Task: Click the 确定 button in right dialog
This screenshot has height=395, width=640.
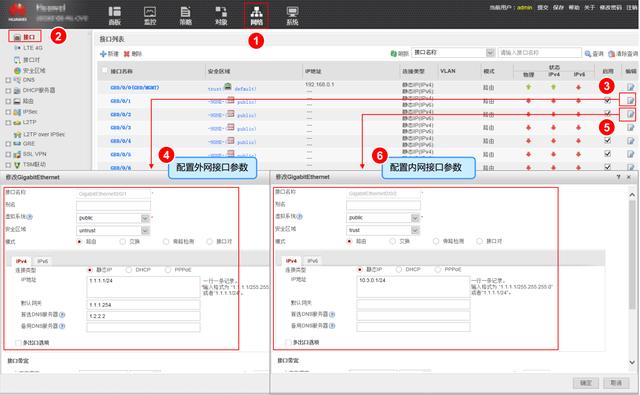Action: click(x=586, y=383)
